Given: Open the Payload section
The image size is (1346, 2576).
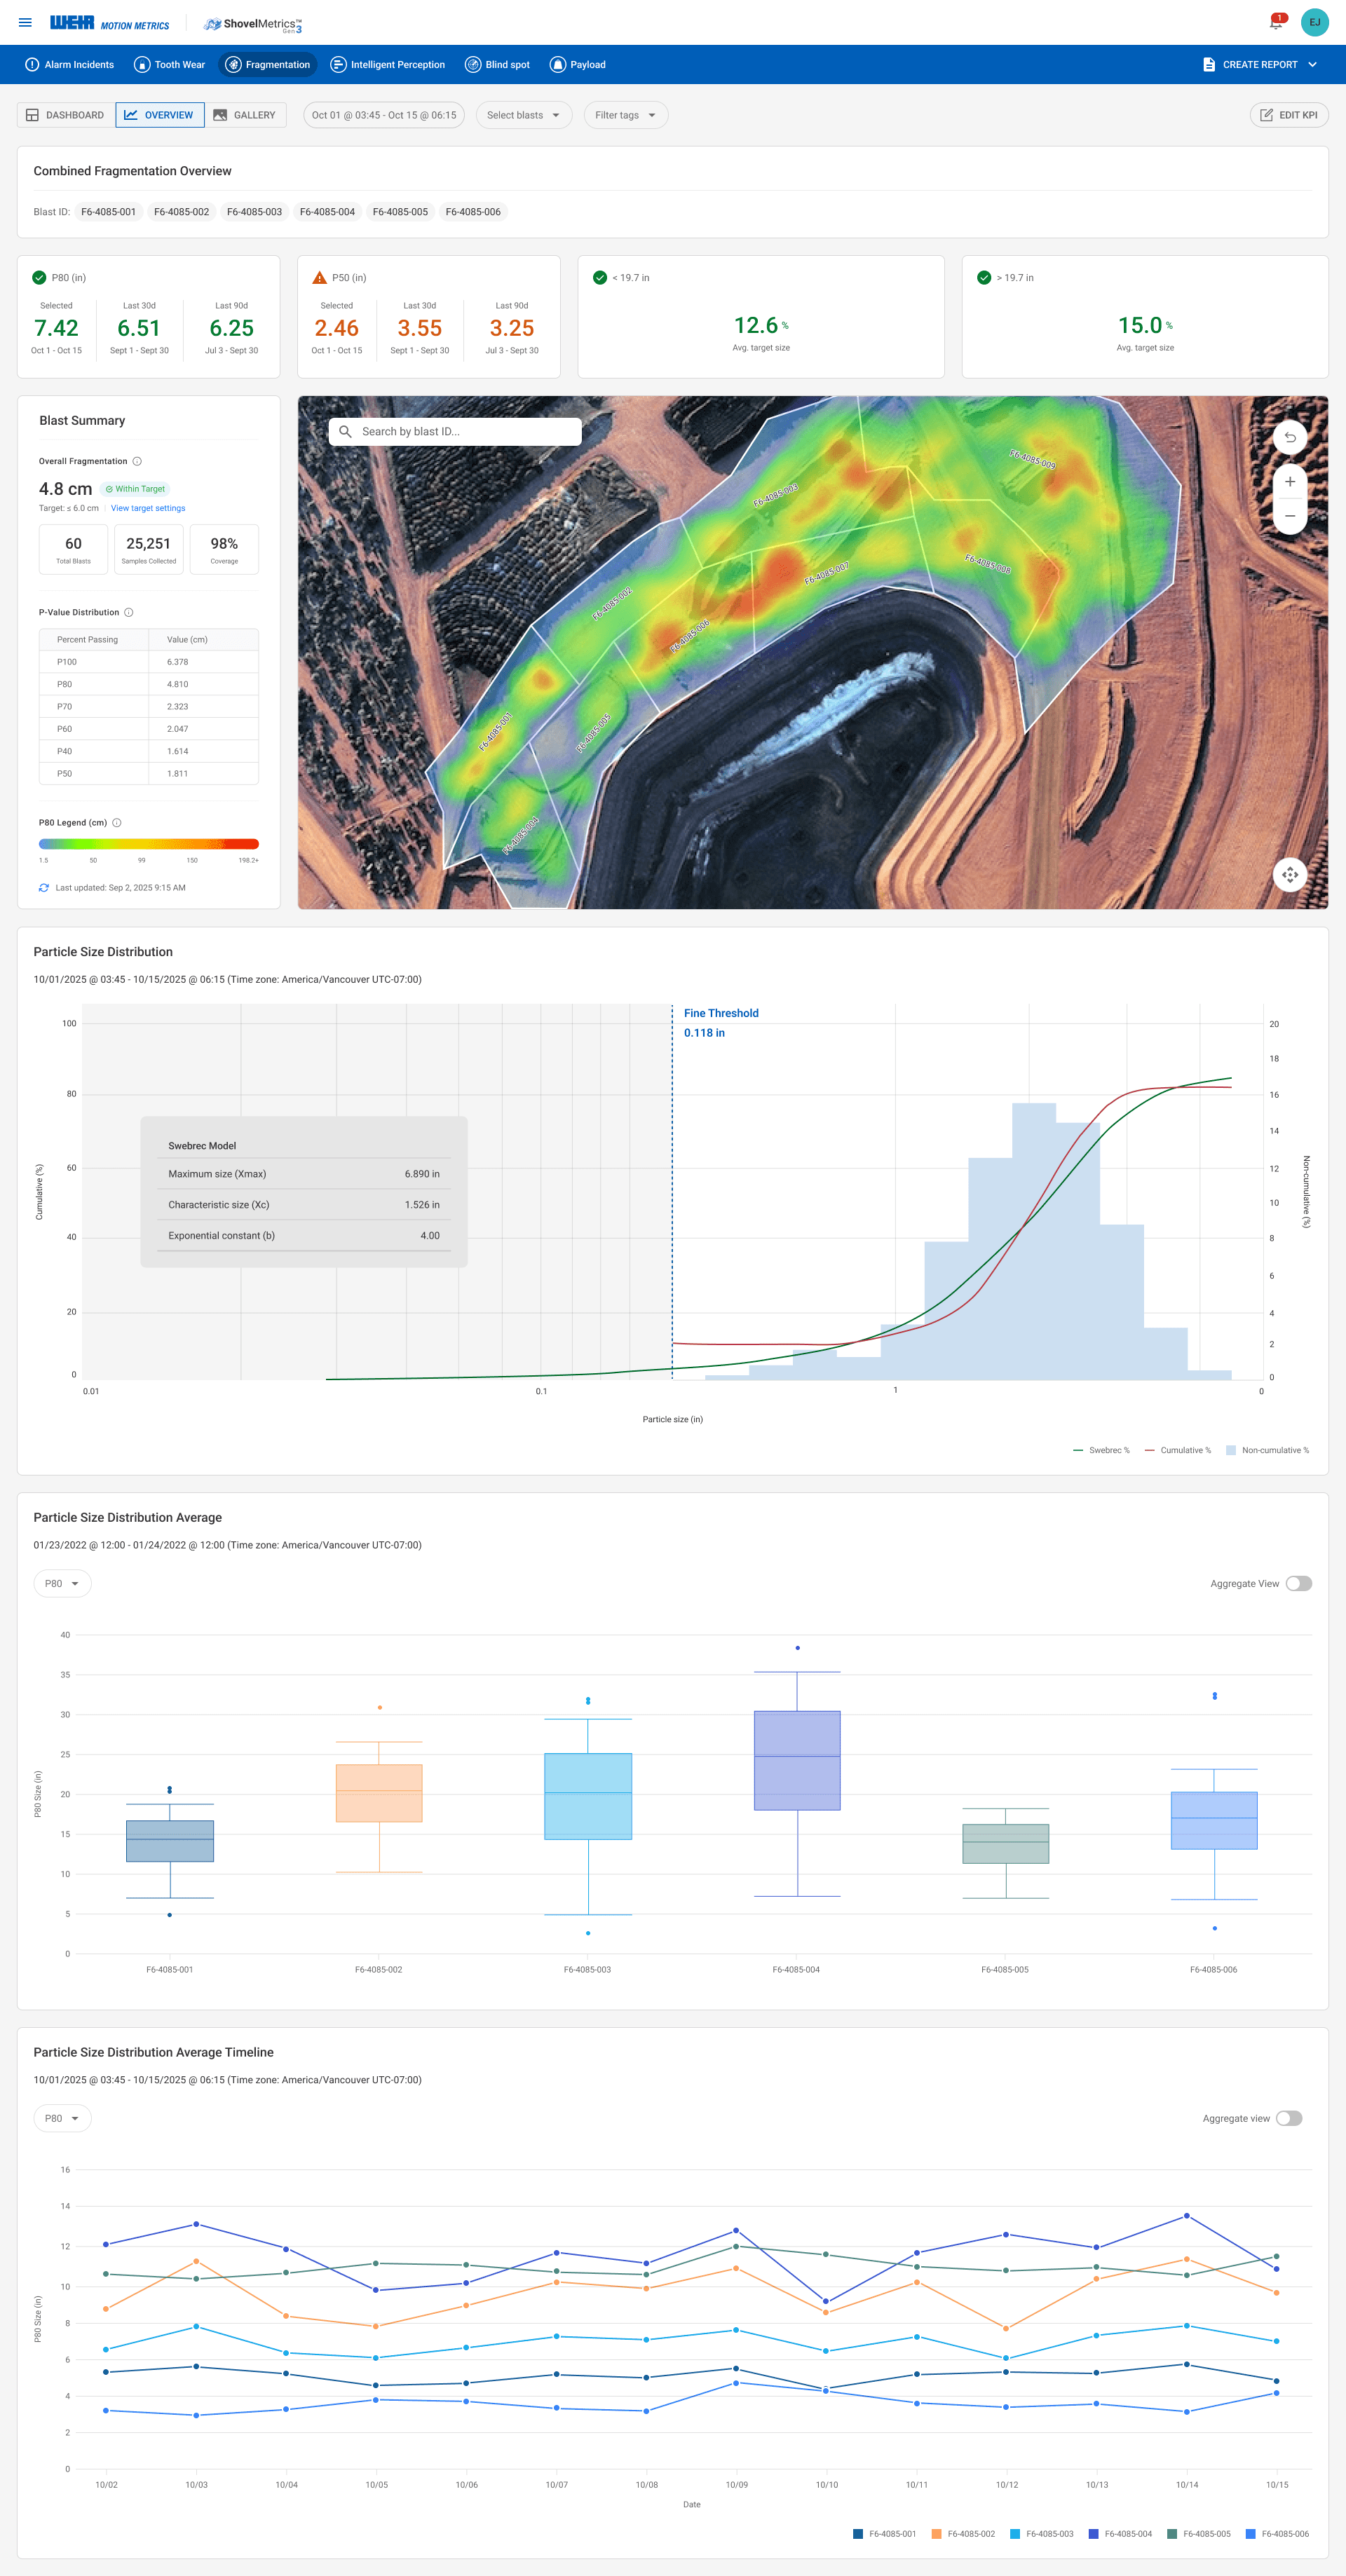Looking at the screenshot, I should [x=577, y=65].
